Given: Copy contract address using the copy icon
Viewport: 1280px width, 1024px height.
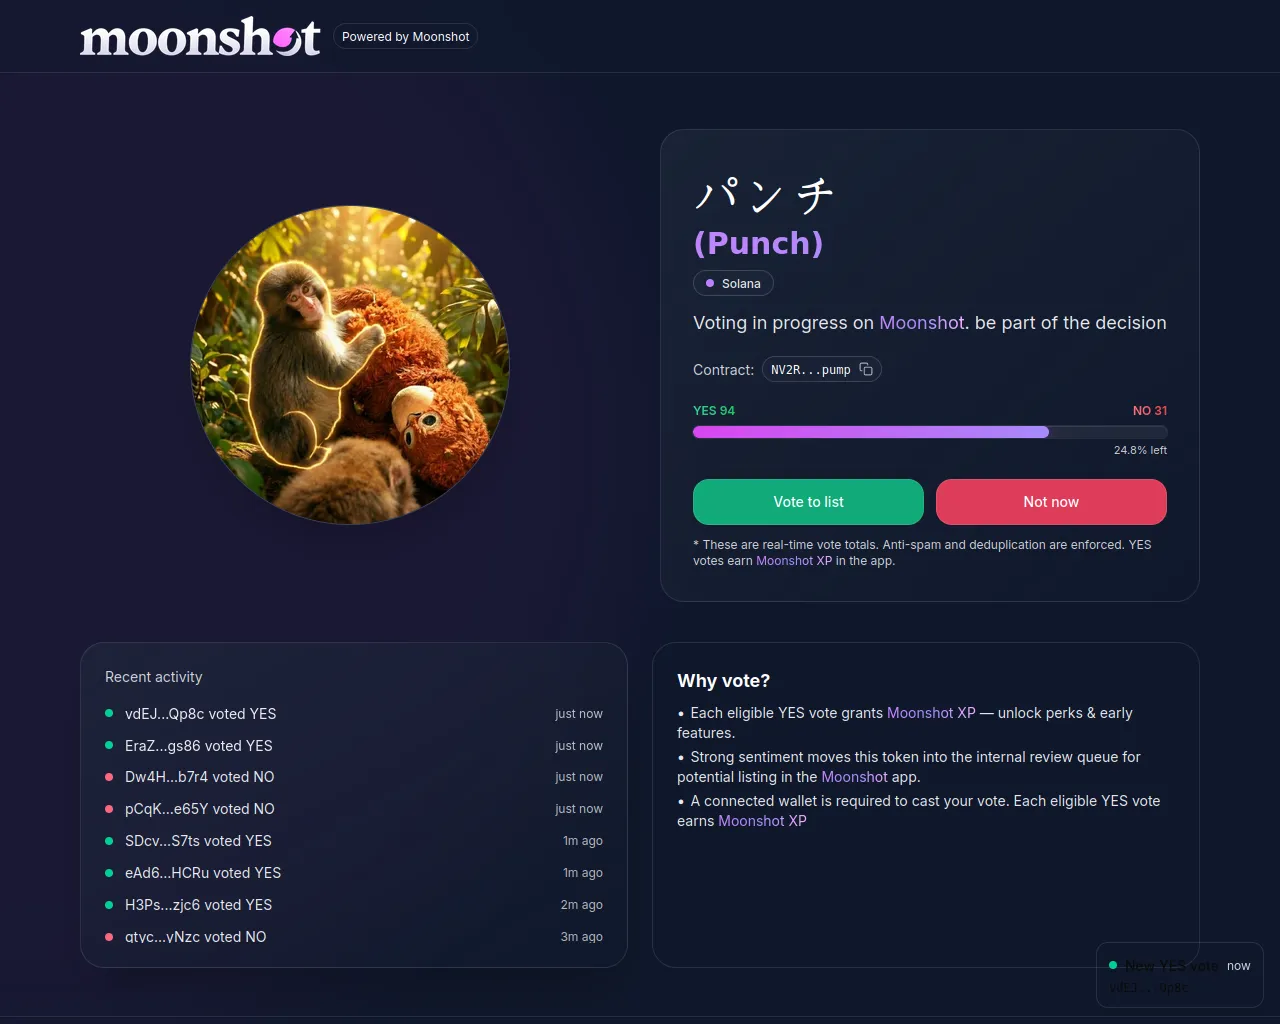Looking at the screenshot, I should point(866,369).
